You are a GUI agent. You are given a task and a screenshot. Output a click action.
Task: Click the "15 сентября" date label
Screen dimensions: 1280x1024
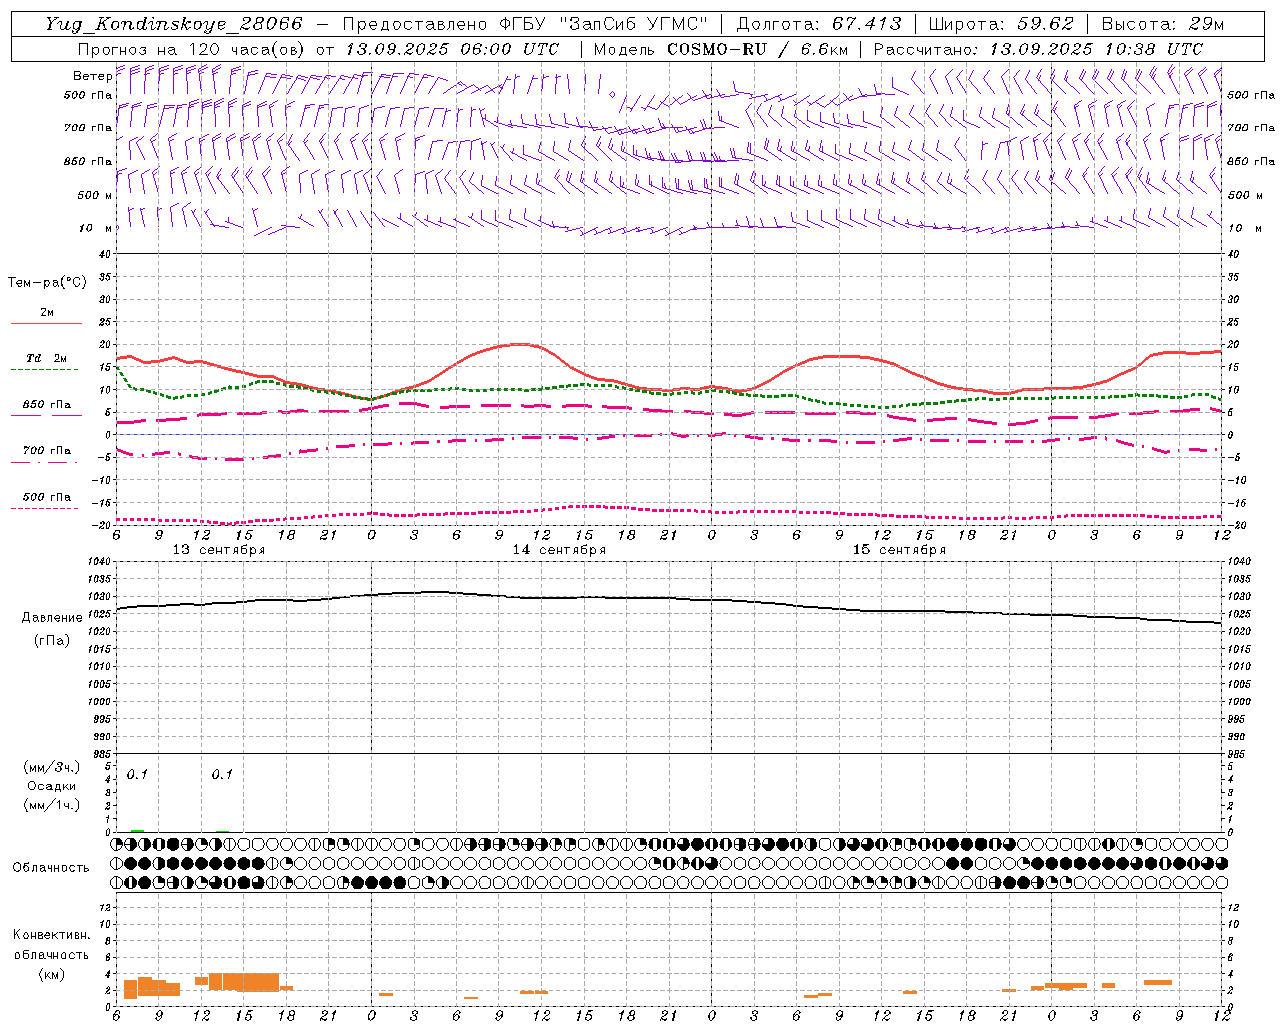[x=899, y=550]
